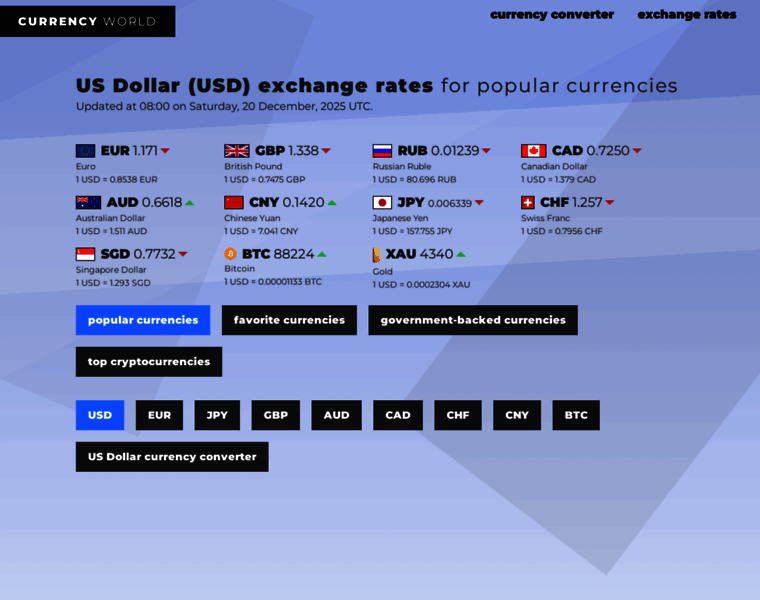The height and width of the screenshot is (600, 760).
Task: Select USD as the base currency
Action: point(100,415)
